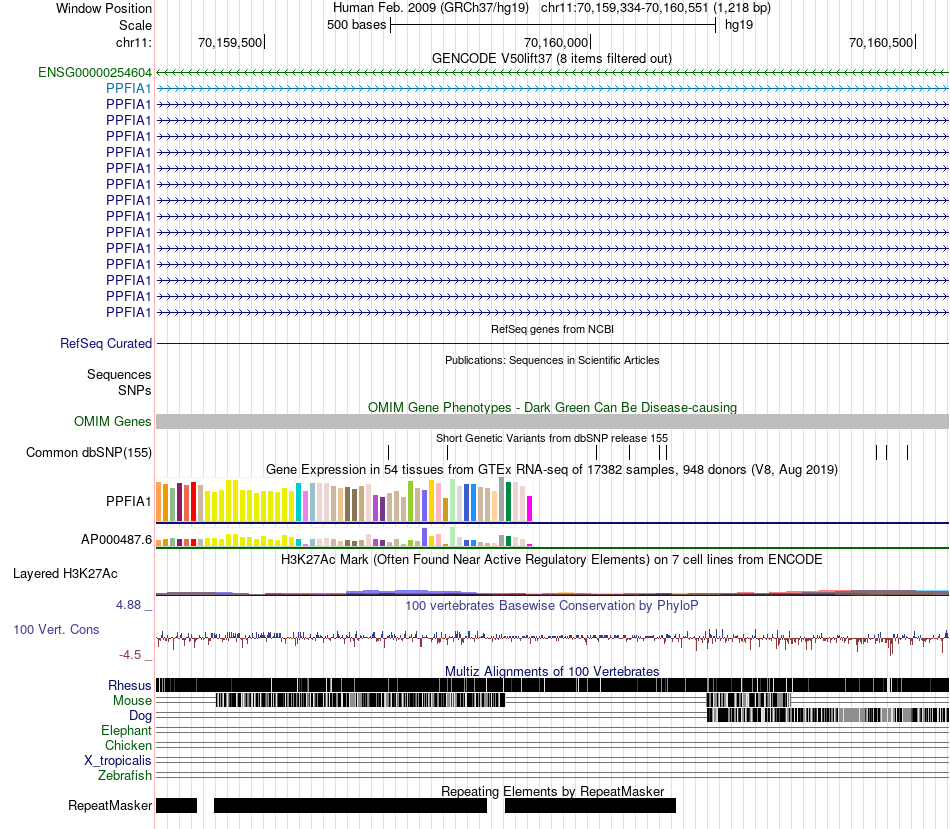This screenshot has width=950, height=829.
Task: Select the Dog alignment label
Action: (x=140, y=716)
